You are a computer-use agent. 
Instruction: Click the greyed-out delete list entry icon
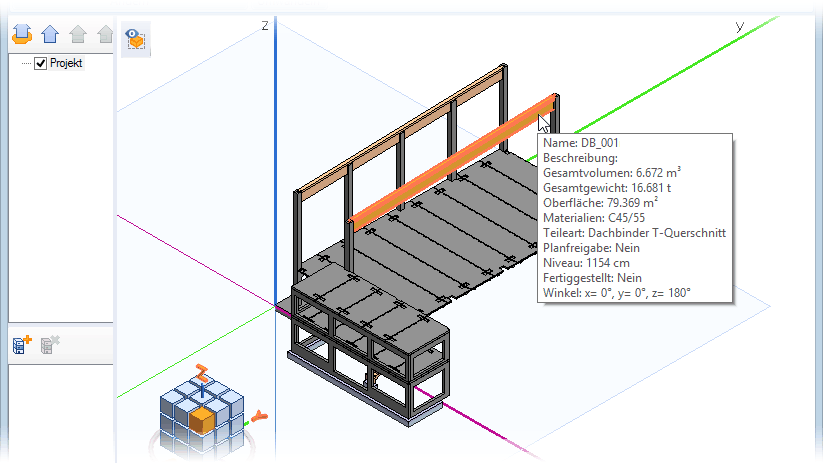pos(50,345)
